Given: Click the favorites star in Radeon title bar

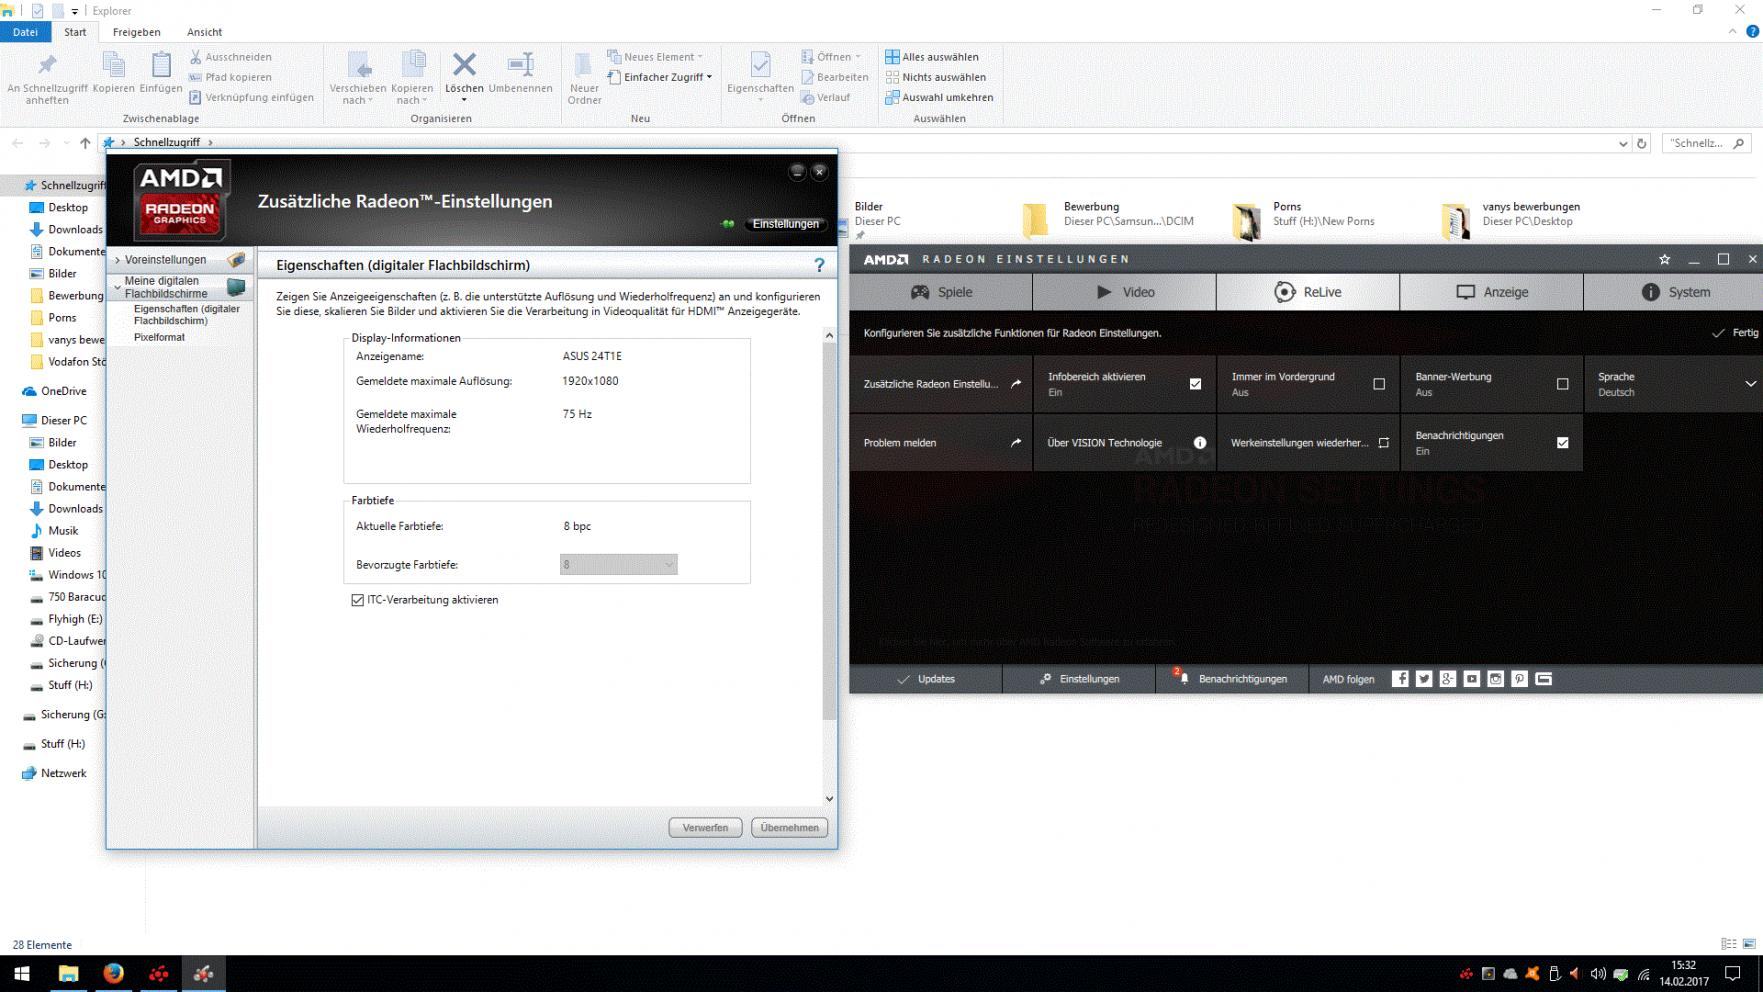Looking at the screenshot, I should [x=1664, y=259].
